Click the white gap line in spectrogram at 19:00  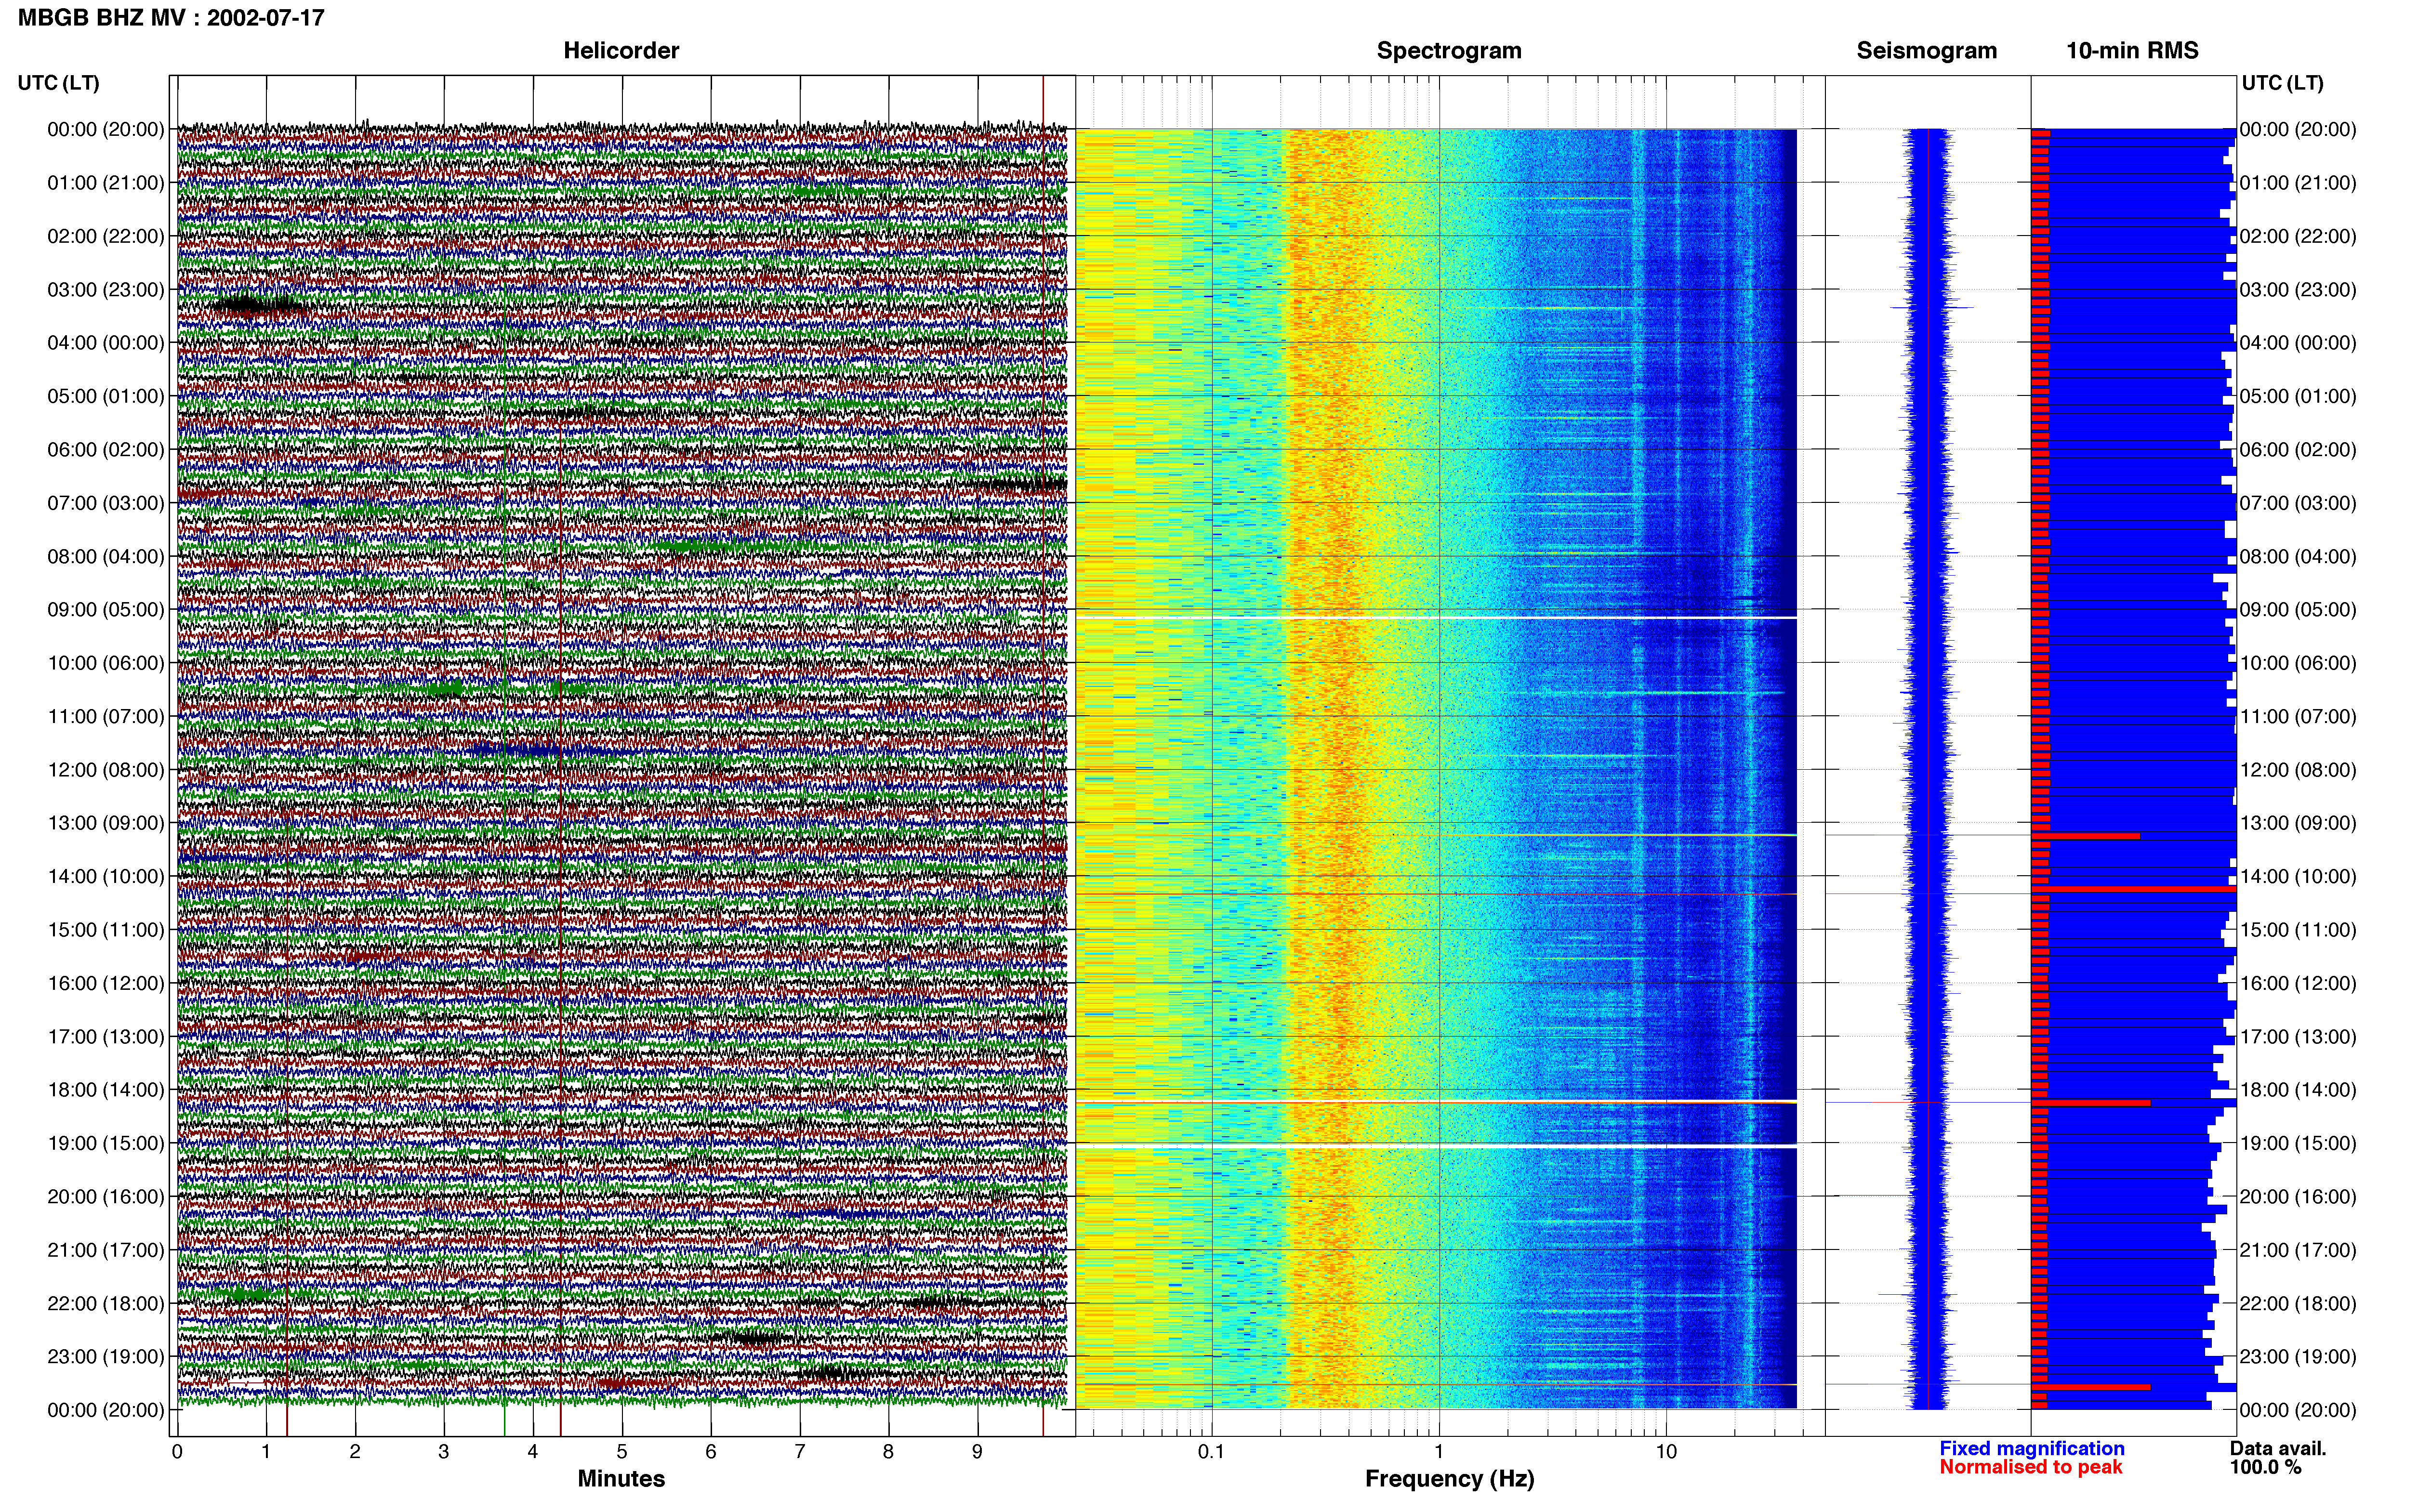tap(1436, 1146)
